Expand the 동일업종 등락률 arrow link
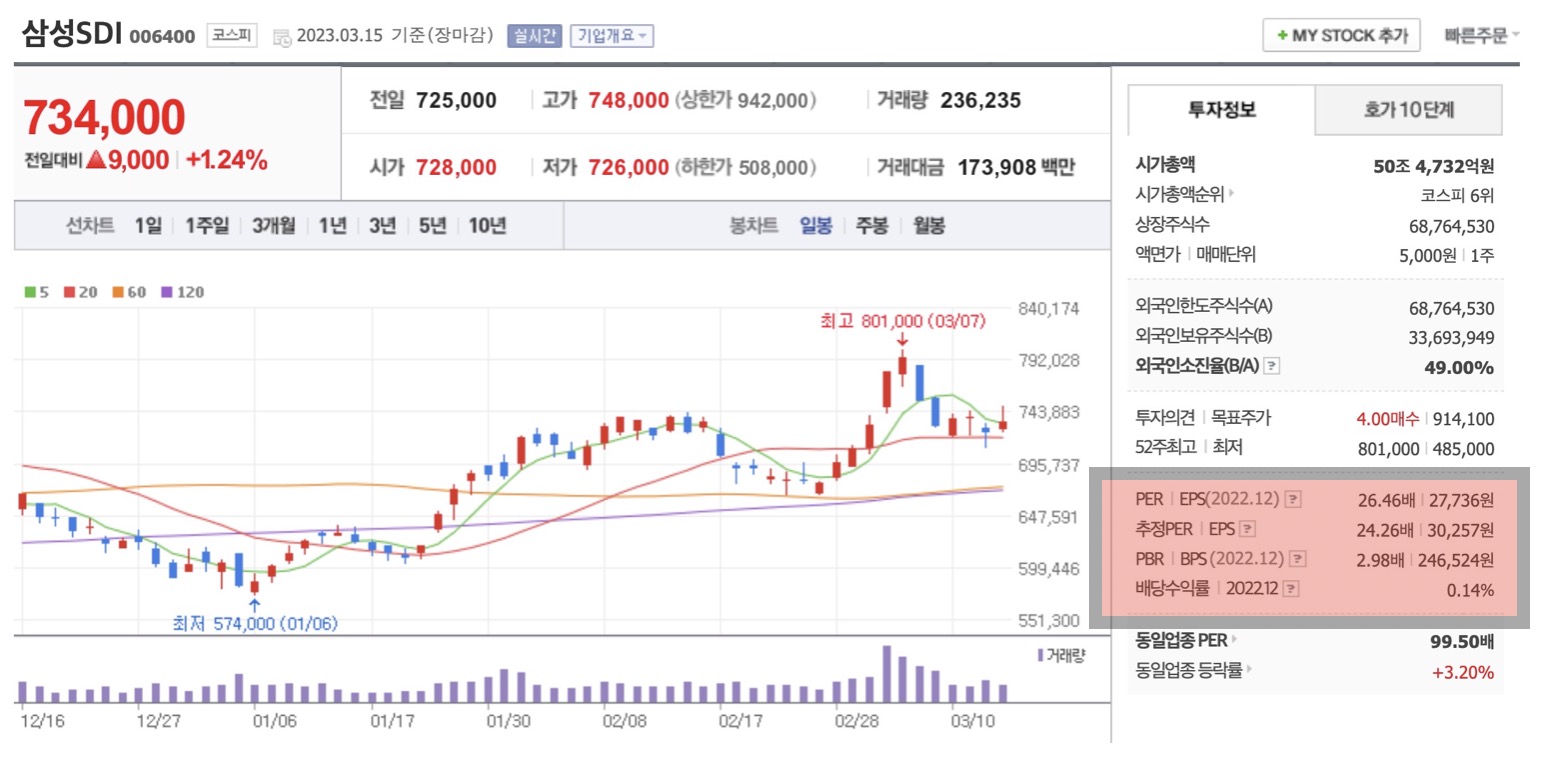 point(1249,670)
